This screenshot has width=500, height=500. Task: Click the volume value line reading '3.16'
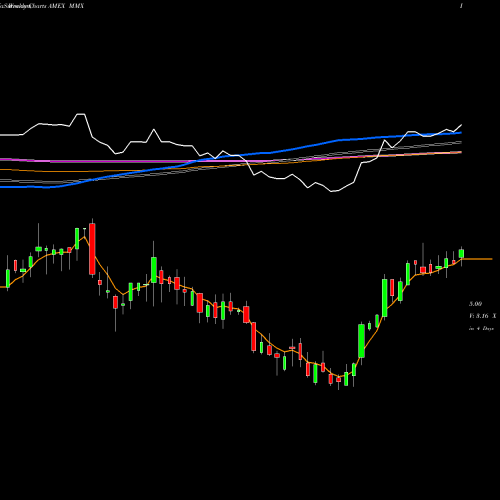pos(482,316)
